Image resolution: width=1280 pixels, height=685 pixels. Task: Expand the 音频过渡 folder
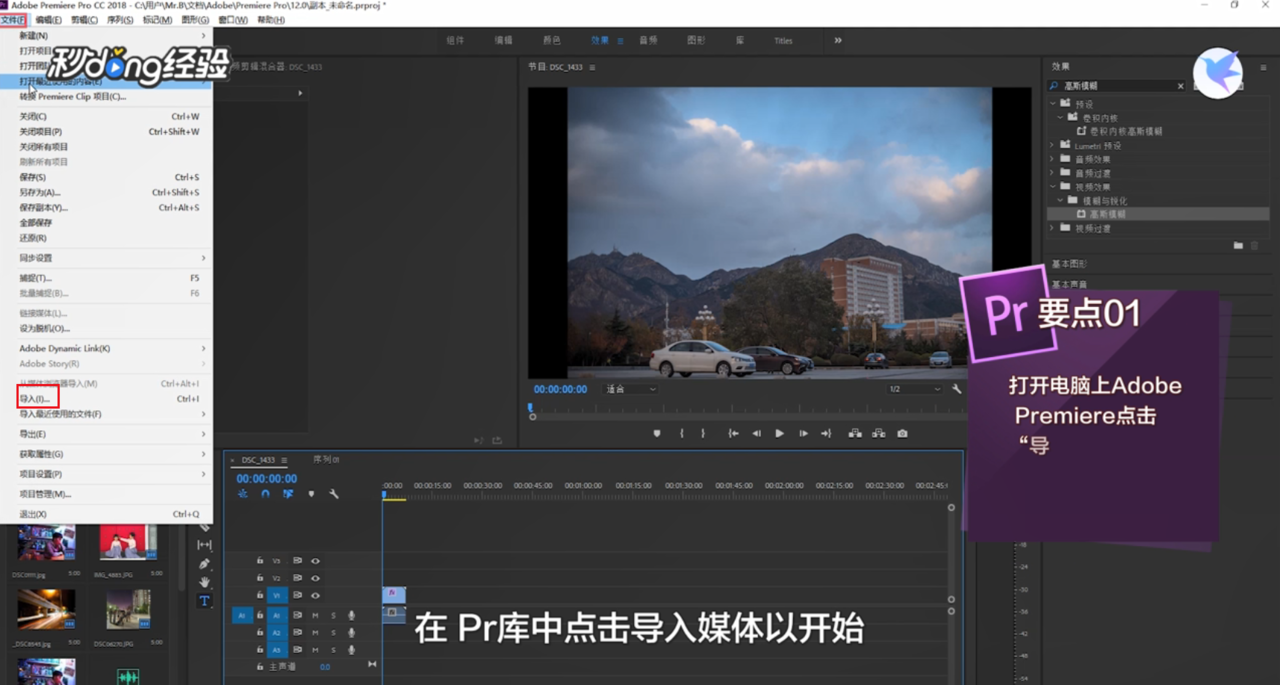pyautogui.click(x=1053, y=173)
